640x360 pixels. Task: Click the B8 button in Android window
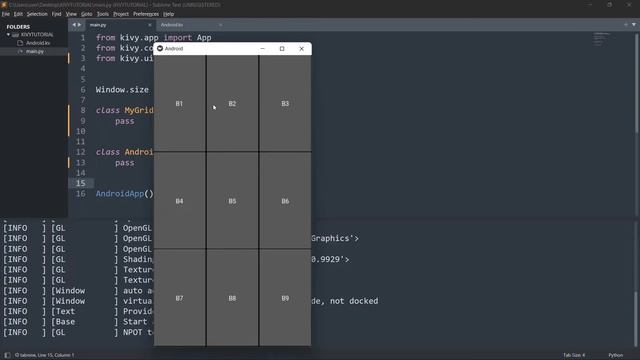[232, 298]
